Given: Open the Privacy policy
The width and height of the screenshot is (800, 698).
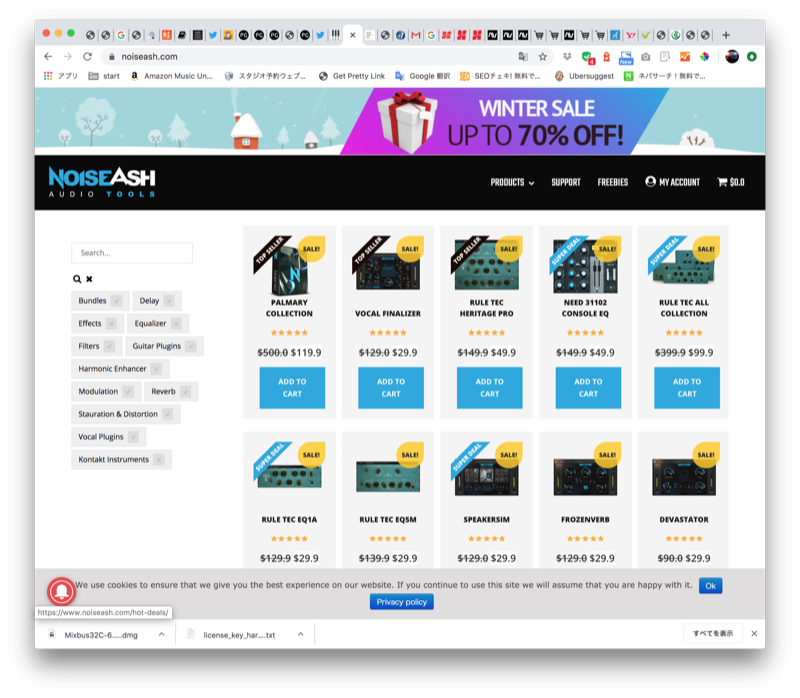Looking at the screenshot, I should (402, 602).
